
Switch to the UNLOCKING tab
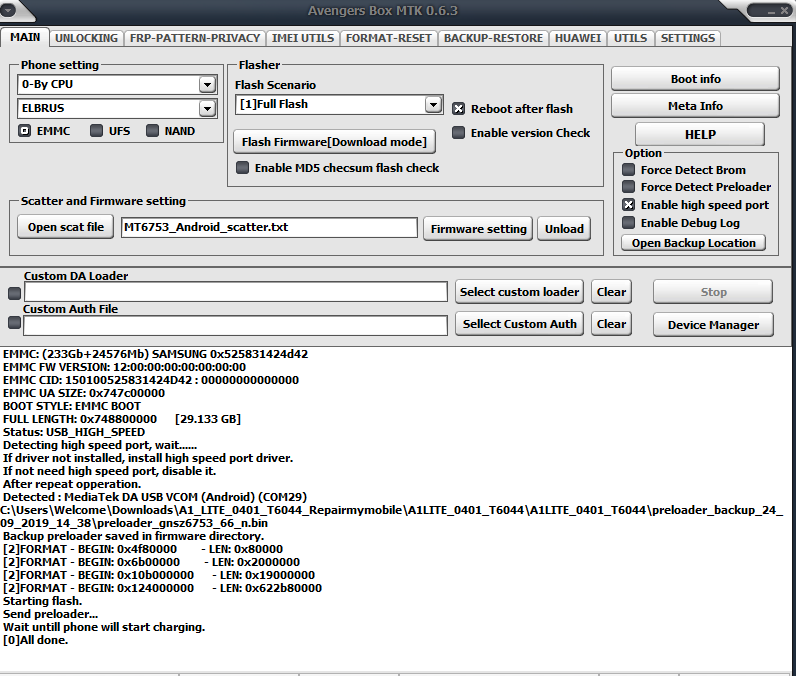click(86, 38)
